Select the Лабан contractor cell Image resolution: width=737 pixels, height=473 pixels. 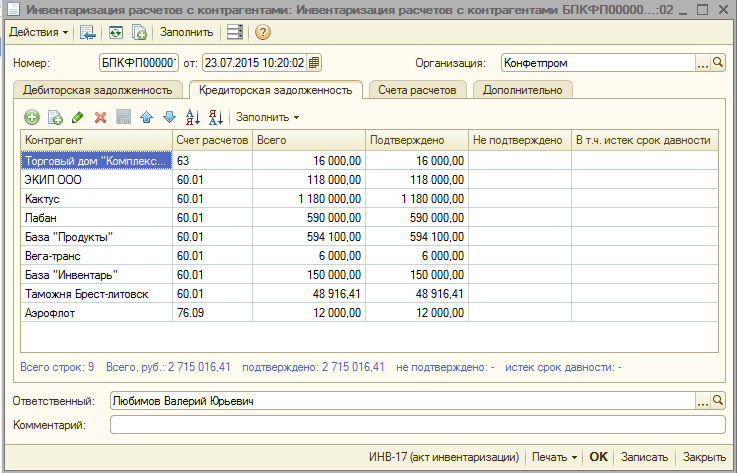97,218
